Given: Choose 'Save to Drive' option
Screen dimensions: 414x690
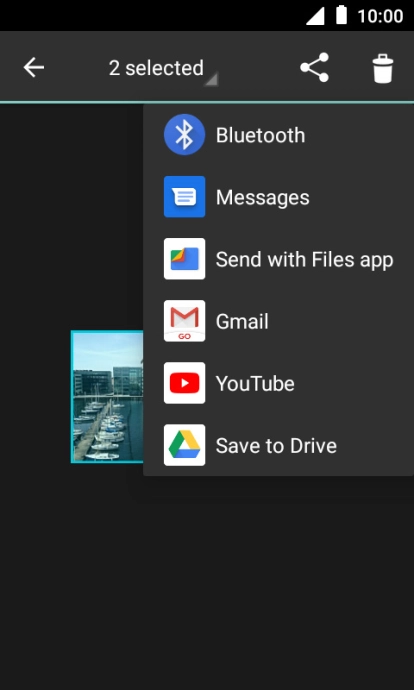Looking at the screenshot, I should pyautogui.click(x=276, y=446).
